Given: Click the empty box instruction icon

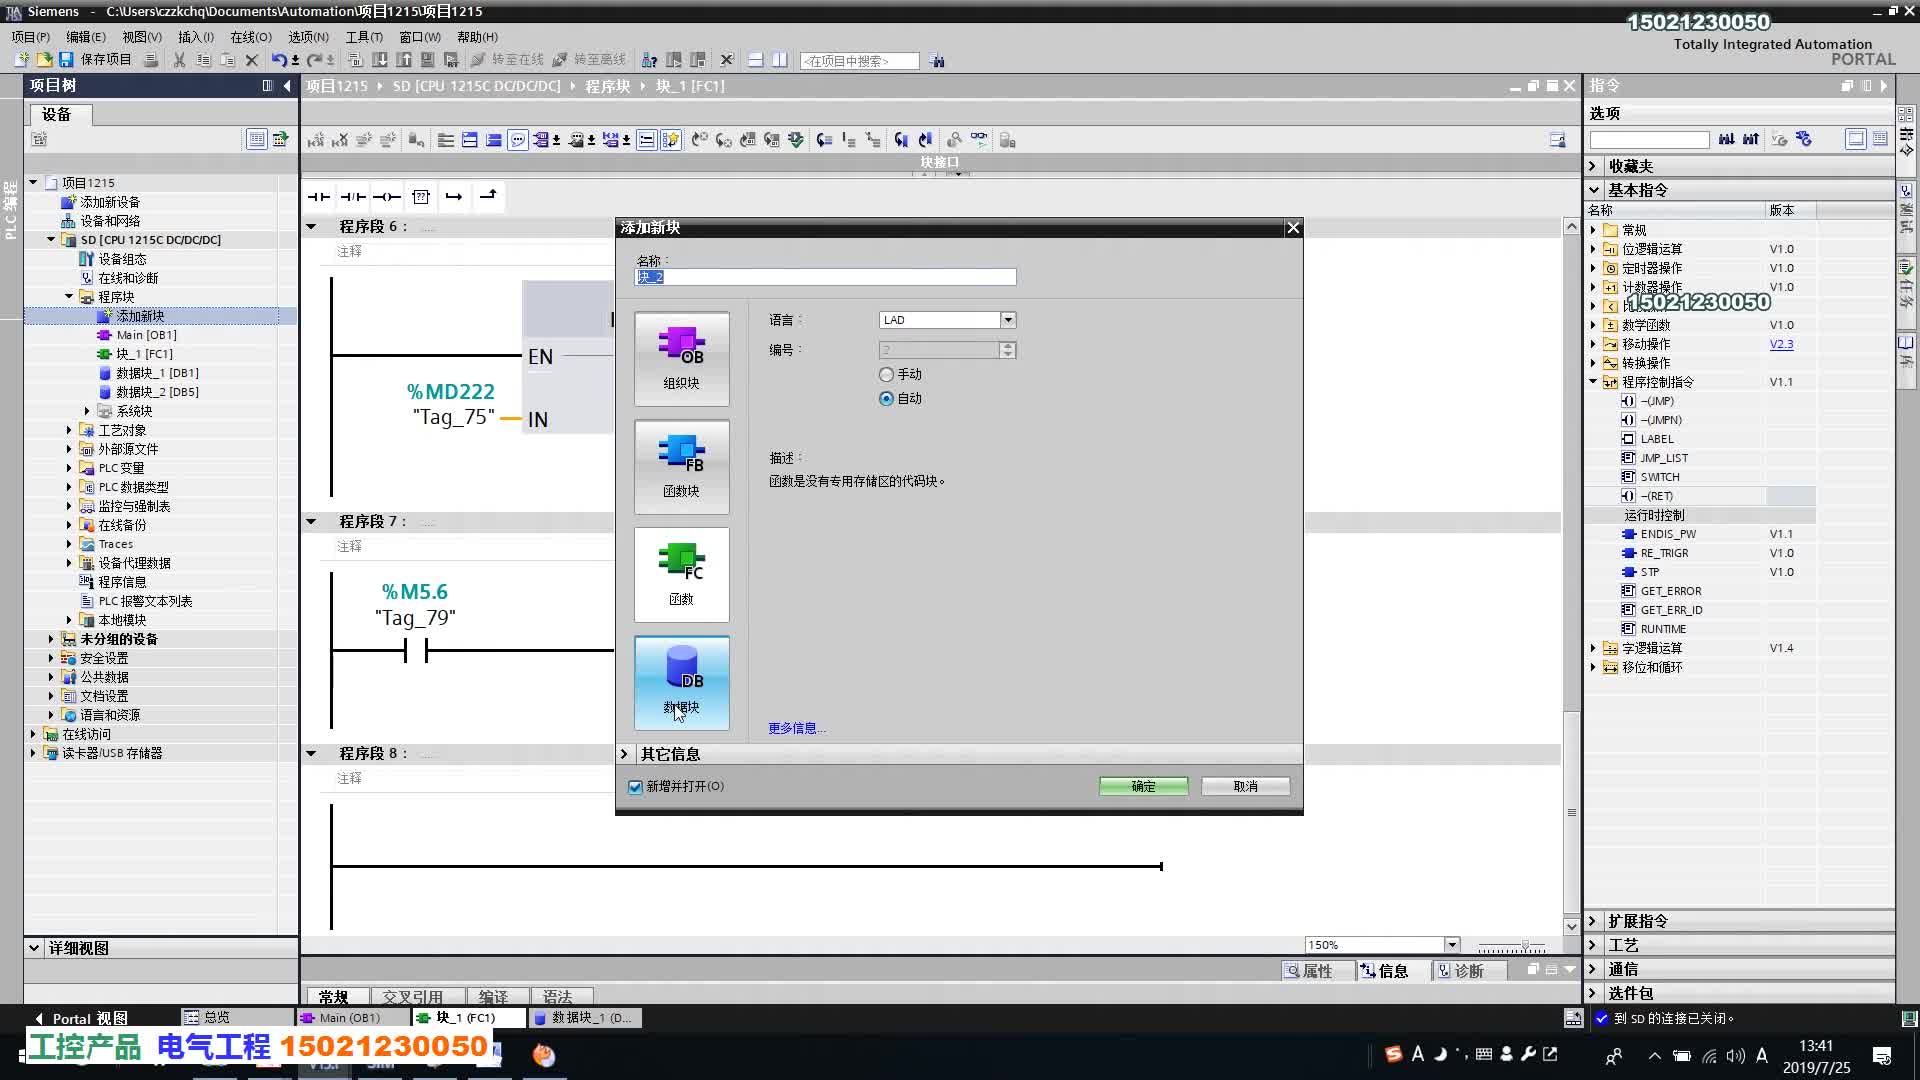Looking at the screenshot, I should click(421, 197).
